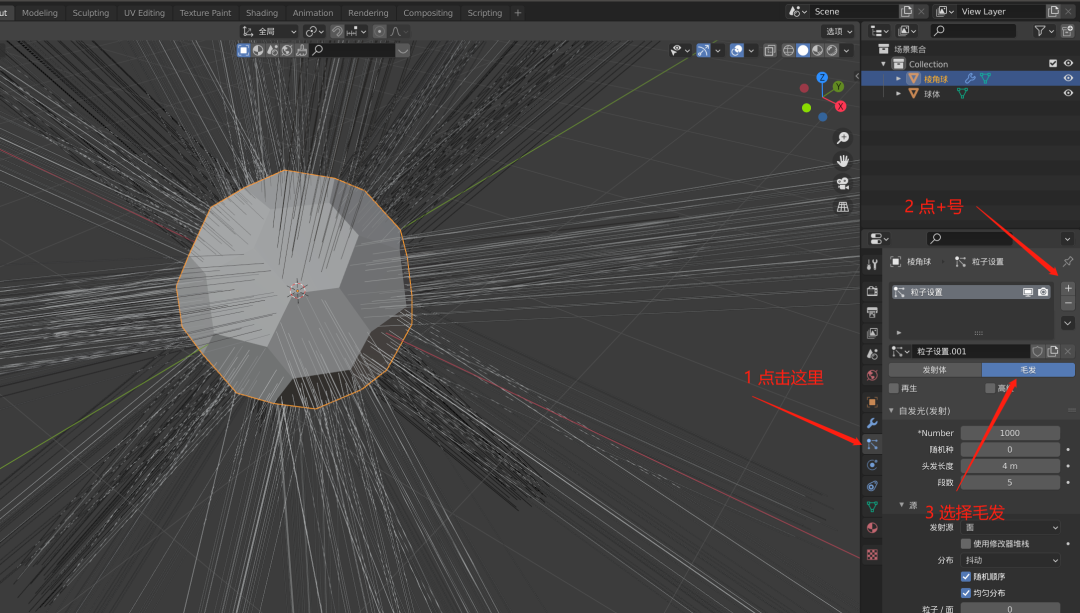Open the 分布 dropdown showing 抖动
Screen dimensions: 1080x613
pyautogui.click(x=1010, y=560)
